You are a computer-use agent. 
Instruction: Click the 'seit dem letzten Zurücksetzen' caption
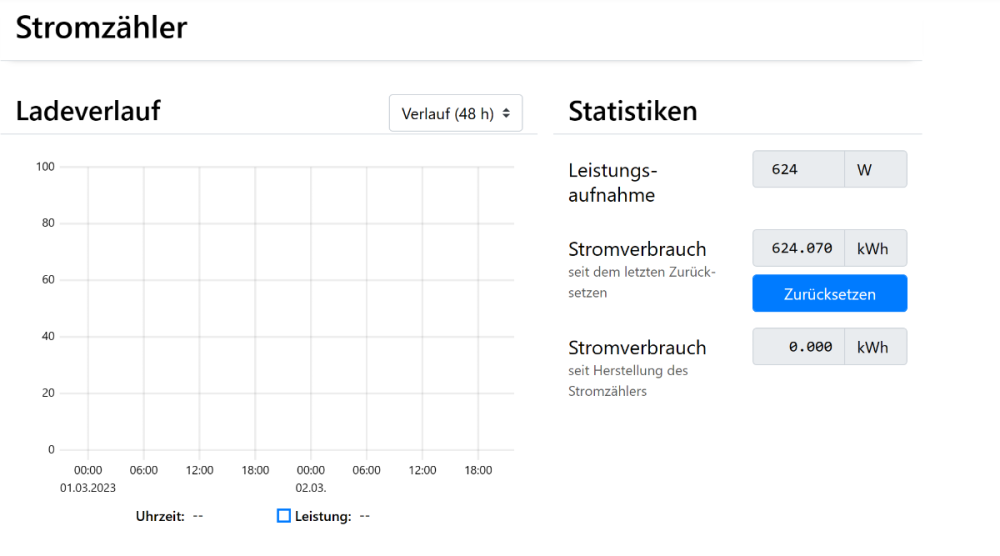click(641, 282)
